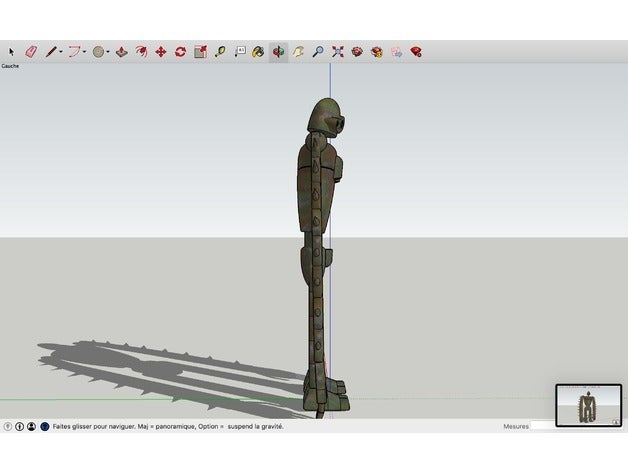
Task: Click the Mesures input field
Action: 542,426
